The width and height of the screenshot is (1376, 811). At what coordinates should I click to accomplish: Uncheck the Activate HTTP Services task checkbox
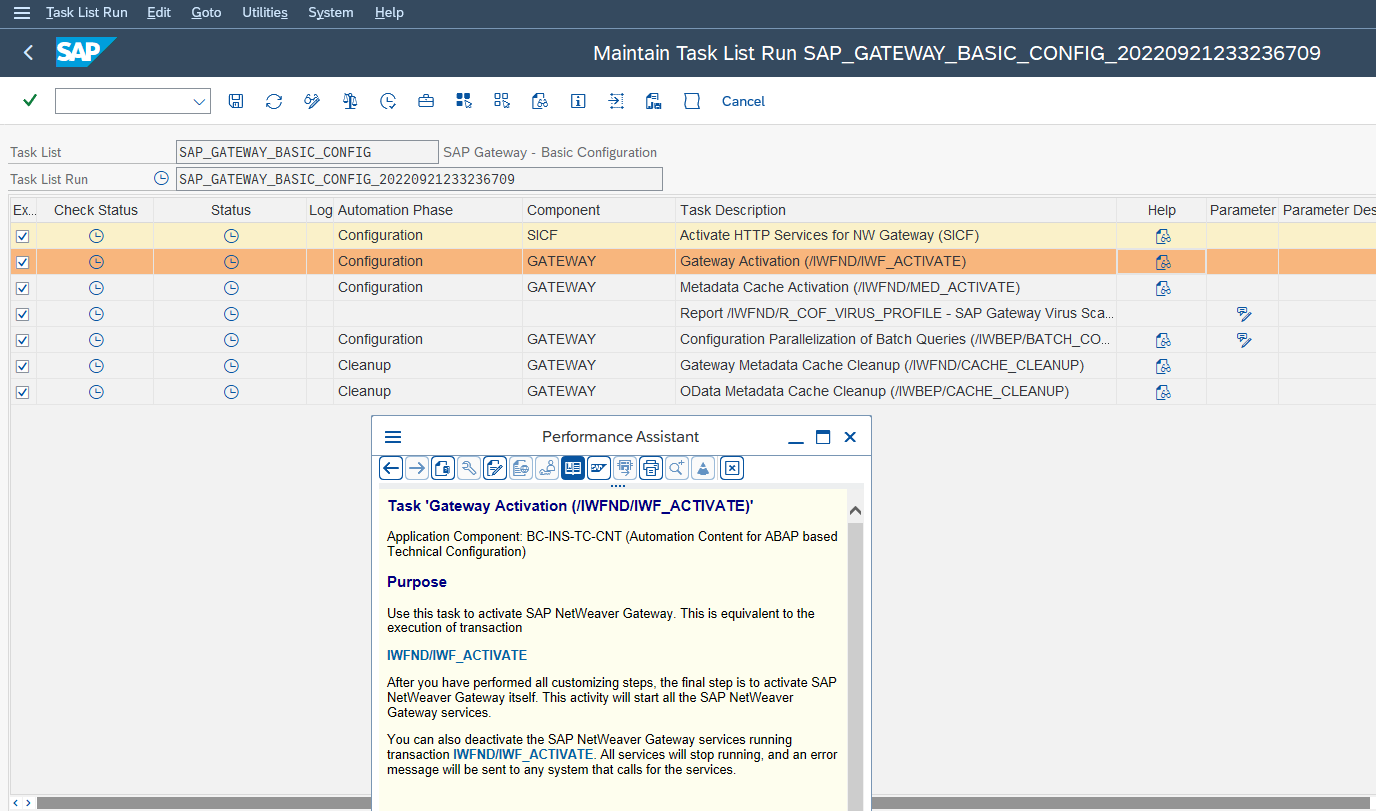click(x=22, y=236)
